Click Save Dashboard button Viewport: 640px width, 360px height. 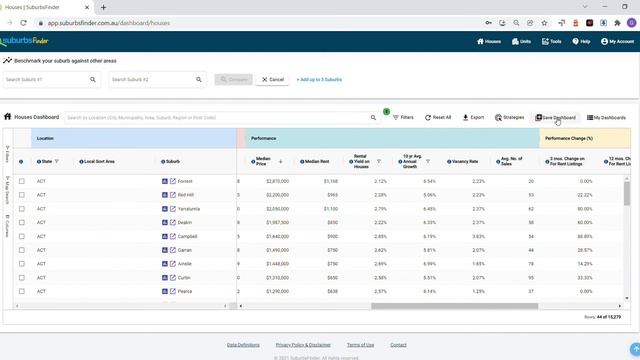556,118
